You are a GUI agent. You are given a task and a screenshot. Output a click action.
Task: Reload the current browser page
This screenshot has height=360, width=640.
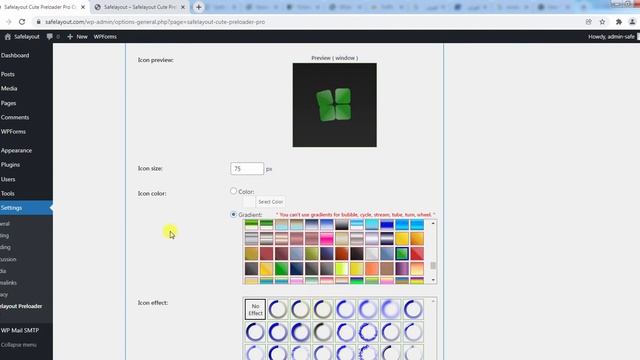tap(22, 22)
